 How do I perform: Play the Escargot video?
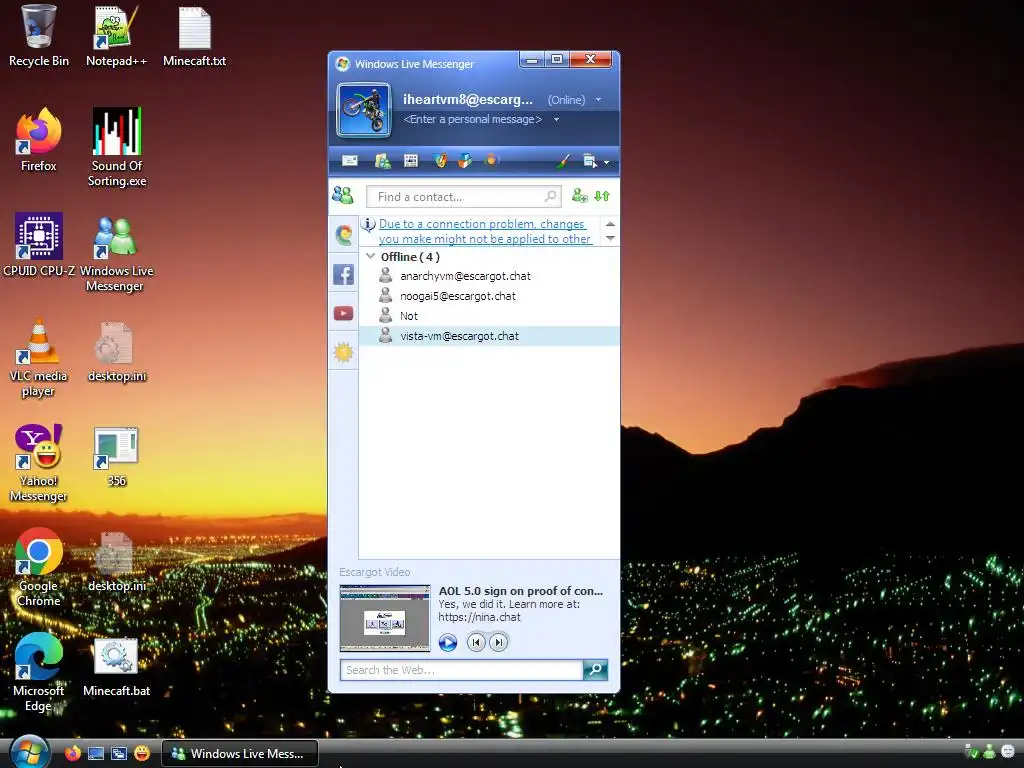[447, 643]
